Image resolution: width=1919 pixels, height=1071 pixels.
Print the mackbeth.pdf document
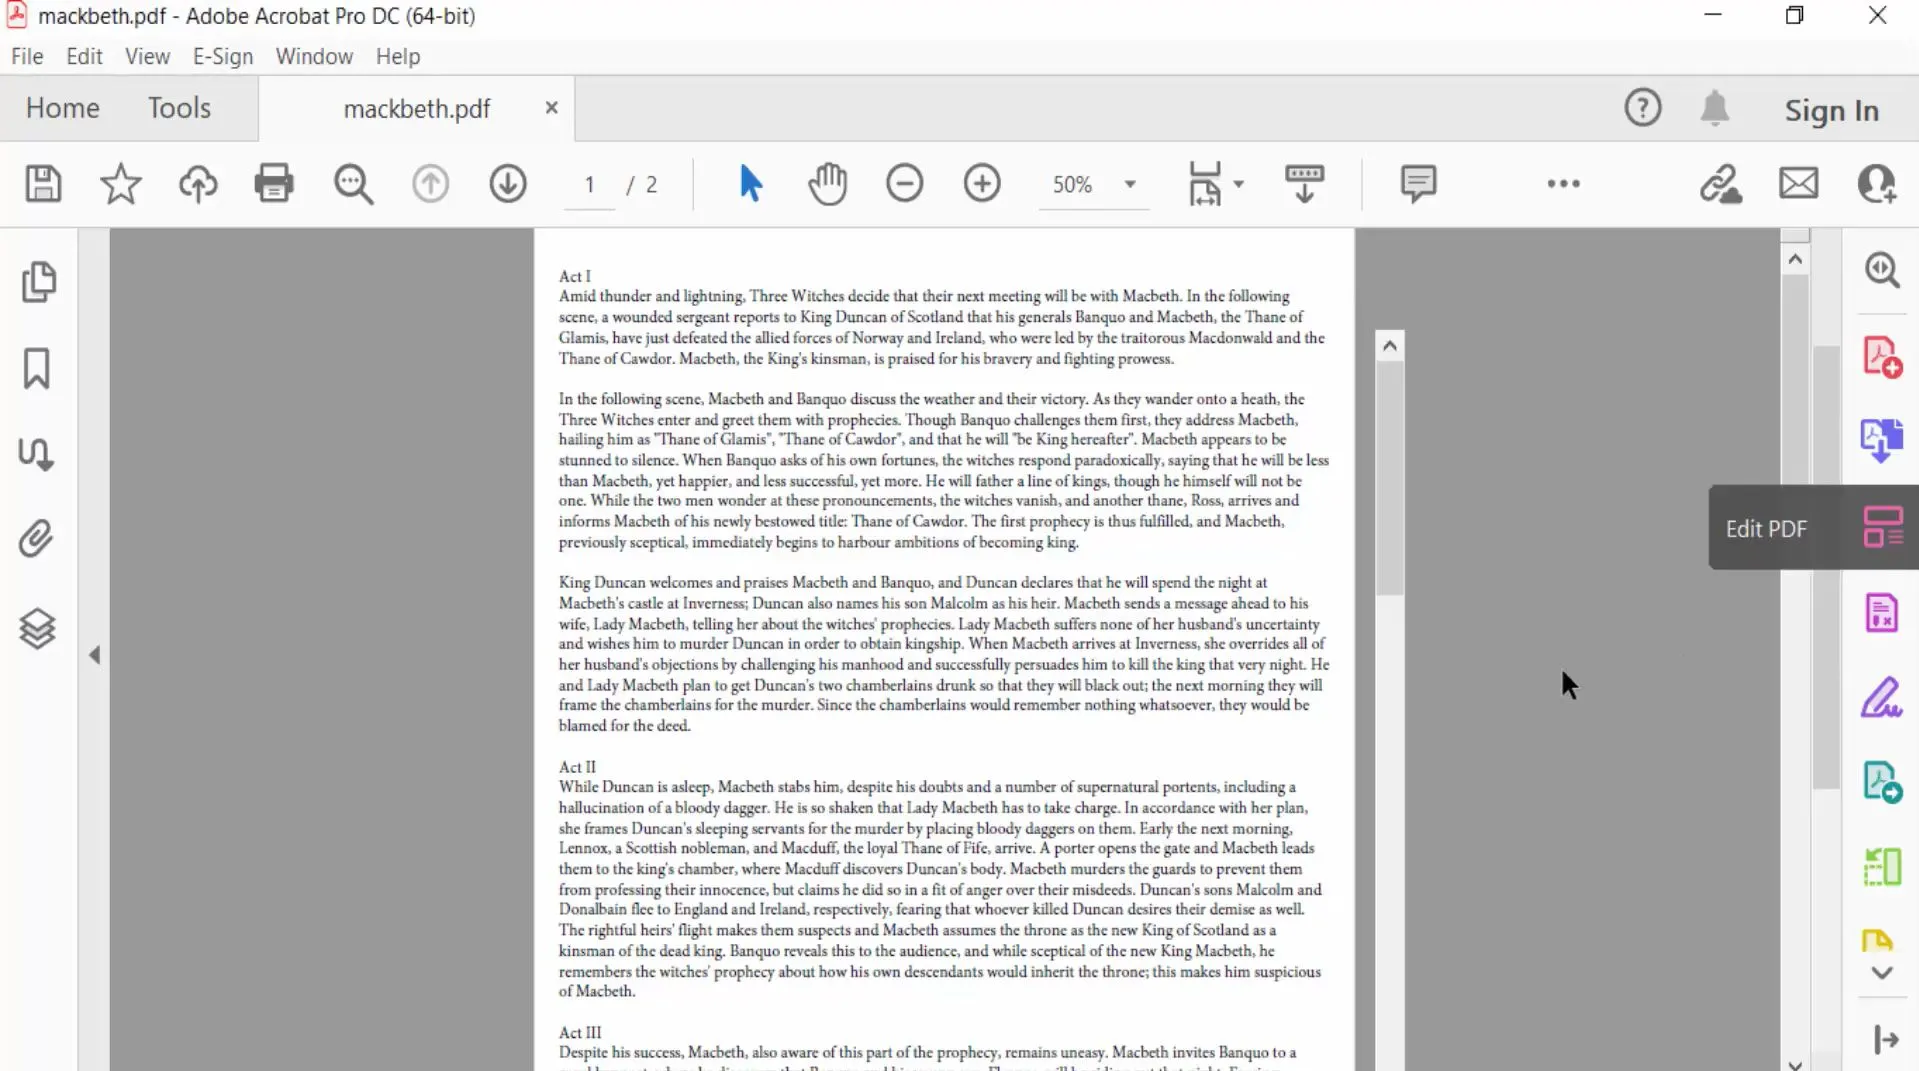[x=274, y=184]
